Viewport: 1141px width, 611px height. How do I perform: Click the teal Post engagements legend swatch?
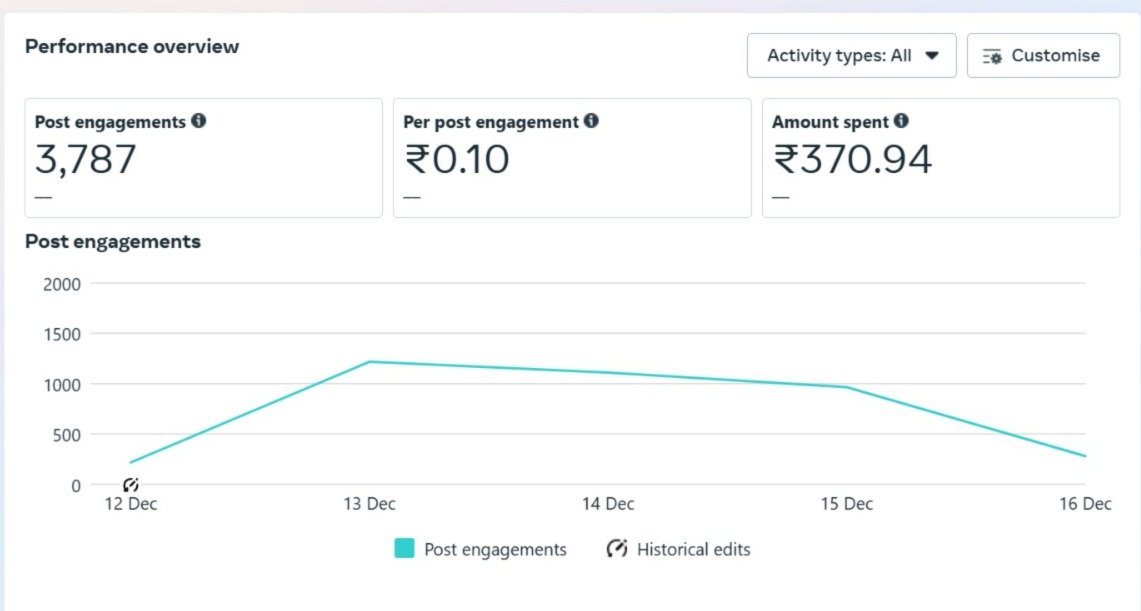point(404,549)
